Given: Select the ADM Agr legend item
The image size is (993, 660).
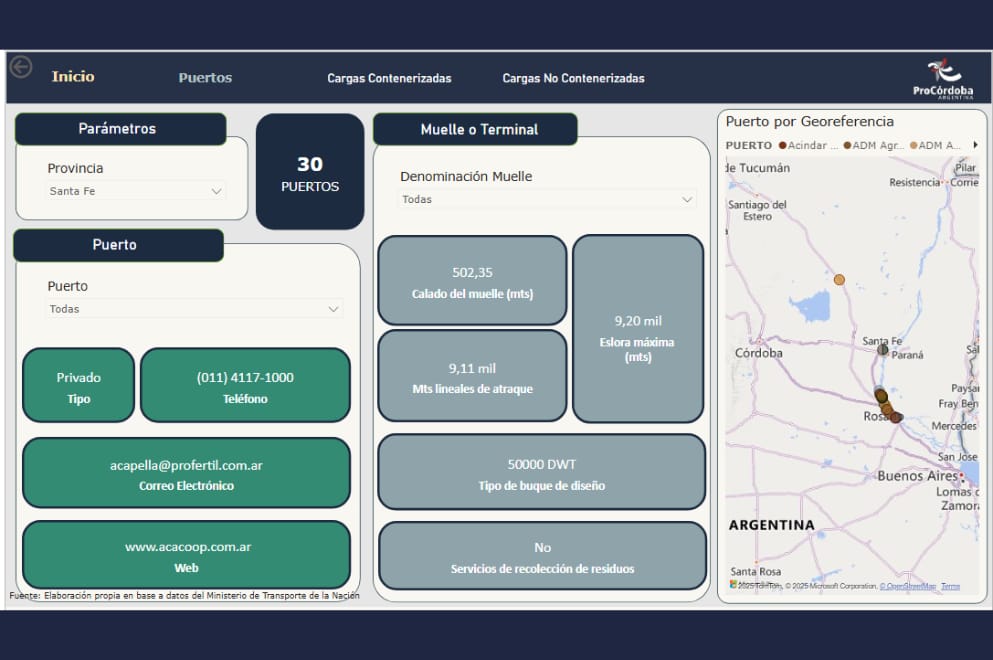Looking at the screenshot, I should pyautogui.click(x=874, y=145).
